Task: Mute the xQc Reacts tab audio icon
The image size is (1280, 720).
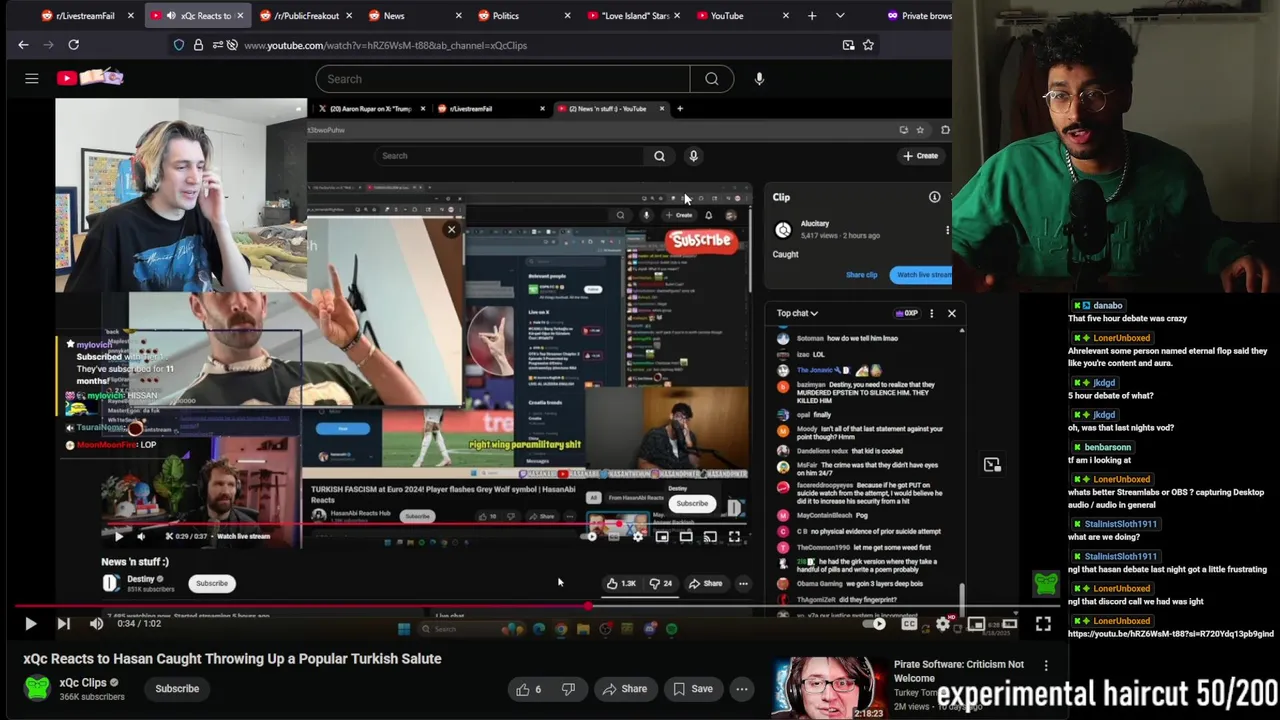Action: [171, 15]
